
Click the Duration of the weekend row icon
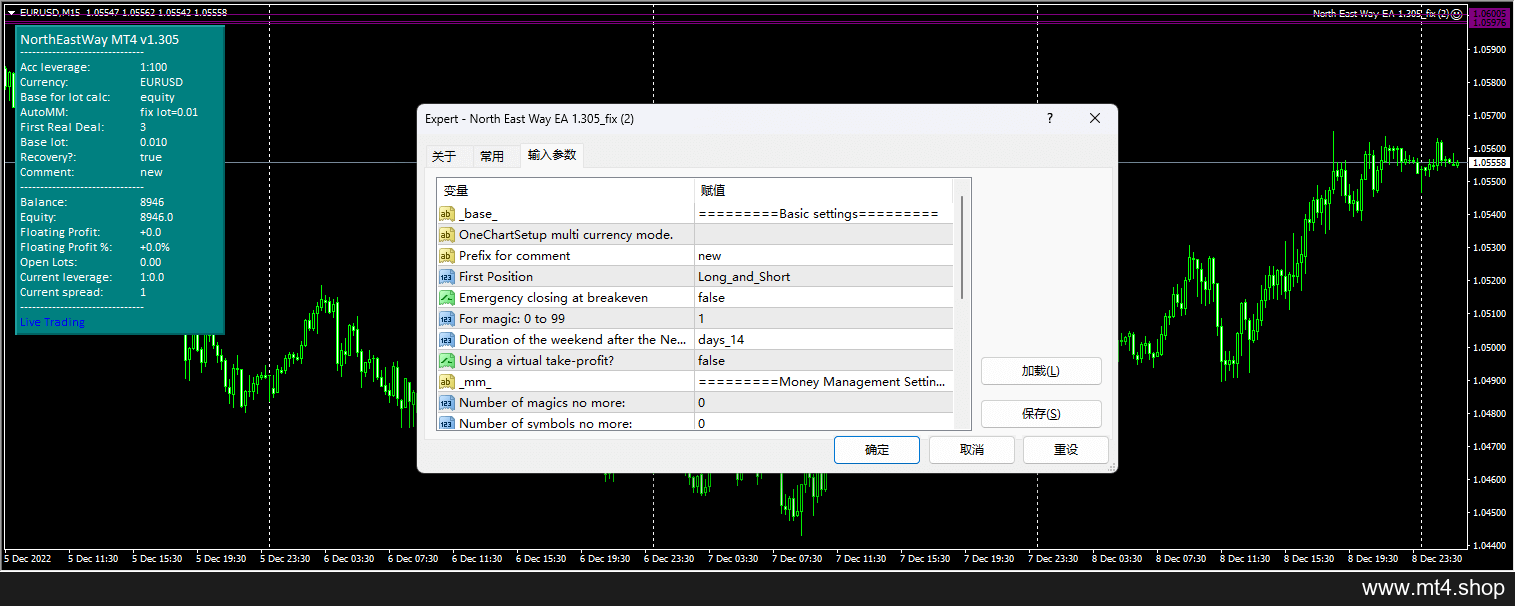pyautogui.click(x=447, y=340)
